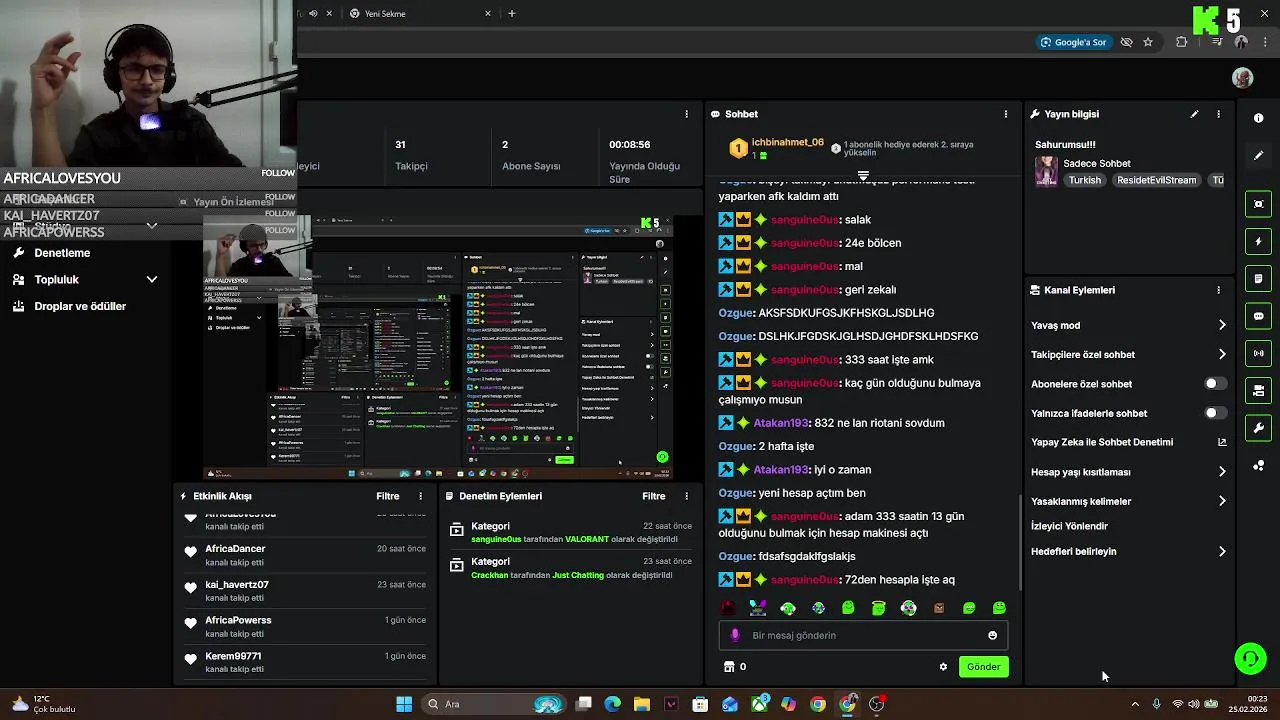Insert the last green emote in the quick row
The height and width of the screenshot is (720, 1280).
(x=999, y=608)
